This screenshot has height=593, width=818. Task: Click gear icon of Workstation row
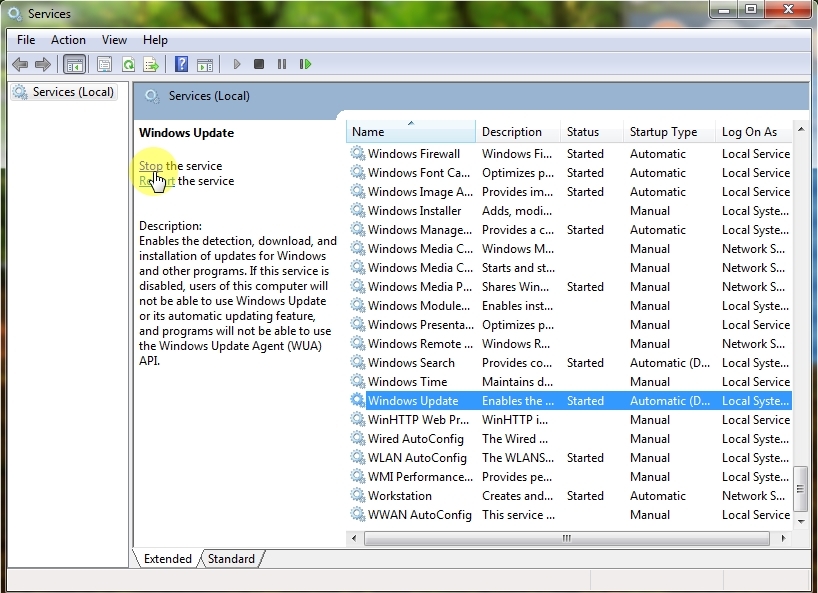click(x=357, y=495)
